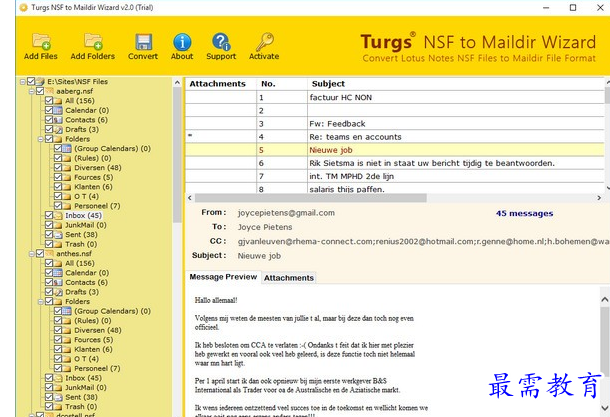Select Trash (0) folder under aaberg.nsf

81,244
